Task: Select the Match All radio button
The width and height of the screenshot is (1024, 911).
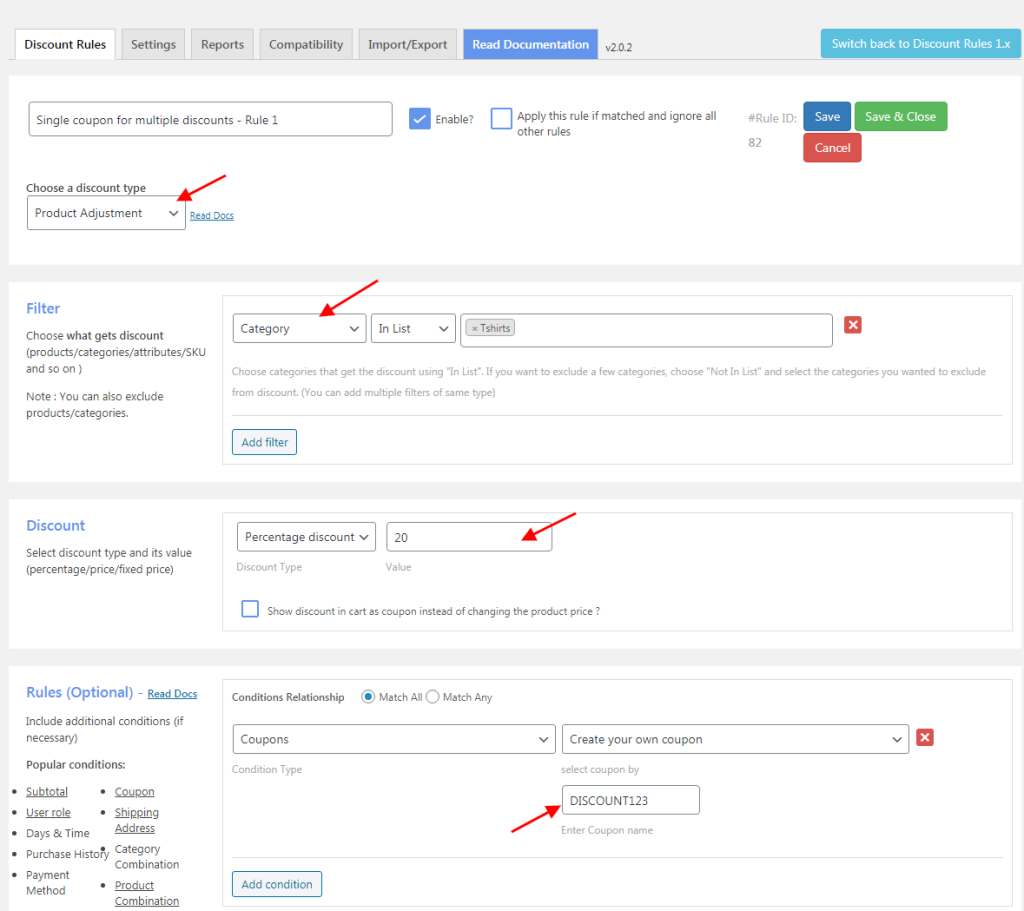Action: tap(368, 697)
